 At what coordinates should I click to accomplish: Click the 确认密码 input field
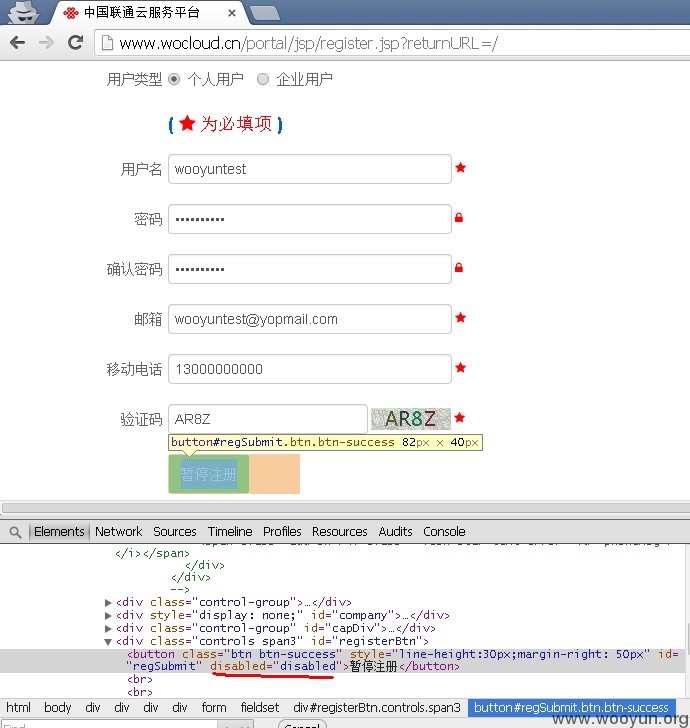coord(310,269)
